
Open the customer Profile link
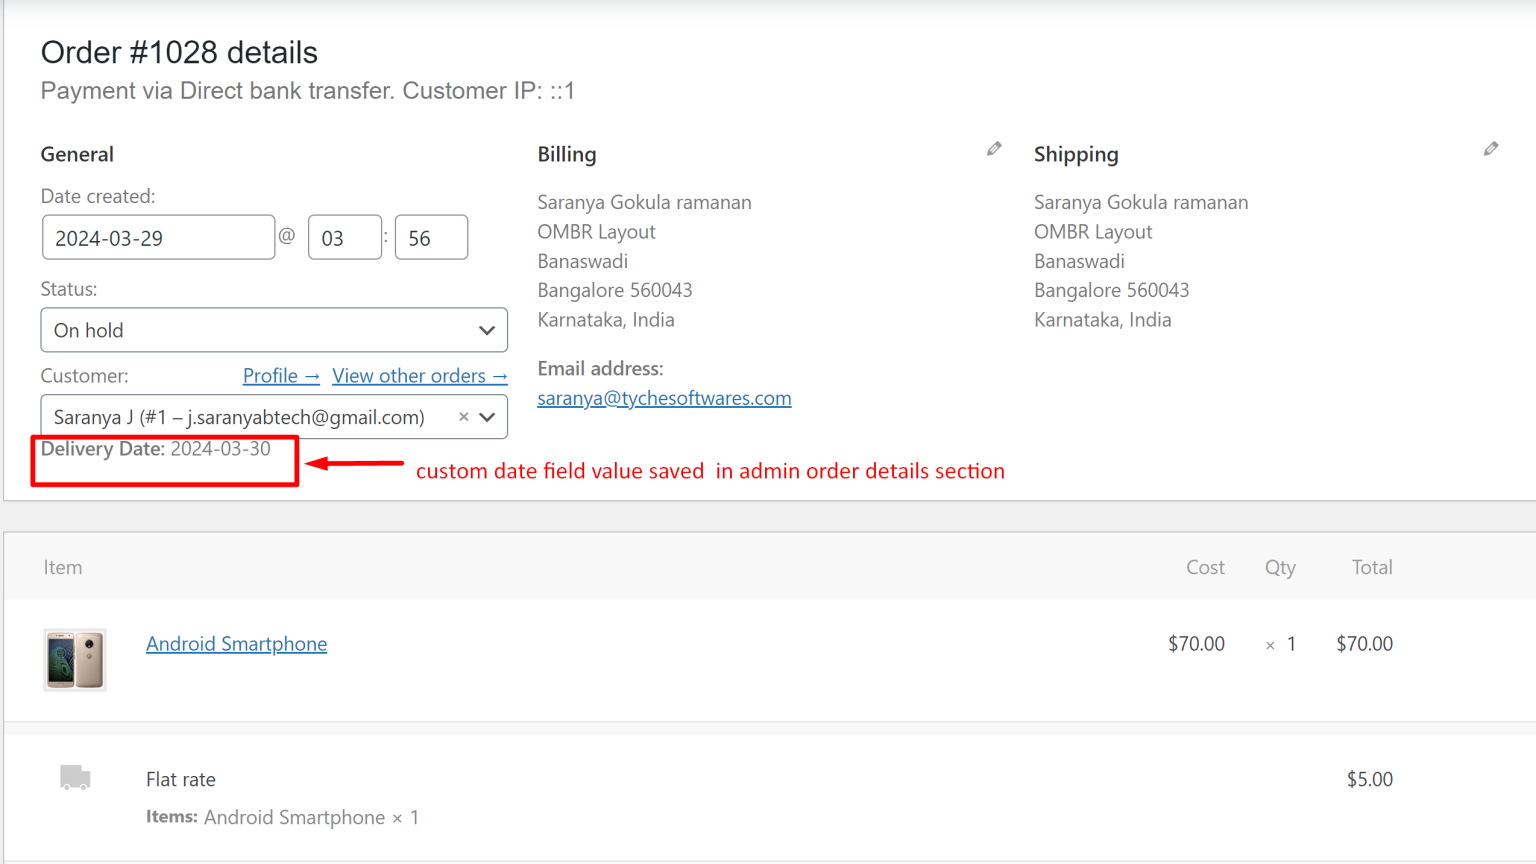pos(281,375)
